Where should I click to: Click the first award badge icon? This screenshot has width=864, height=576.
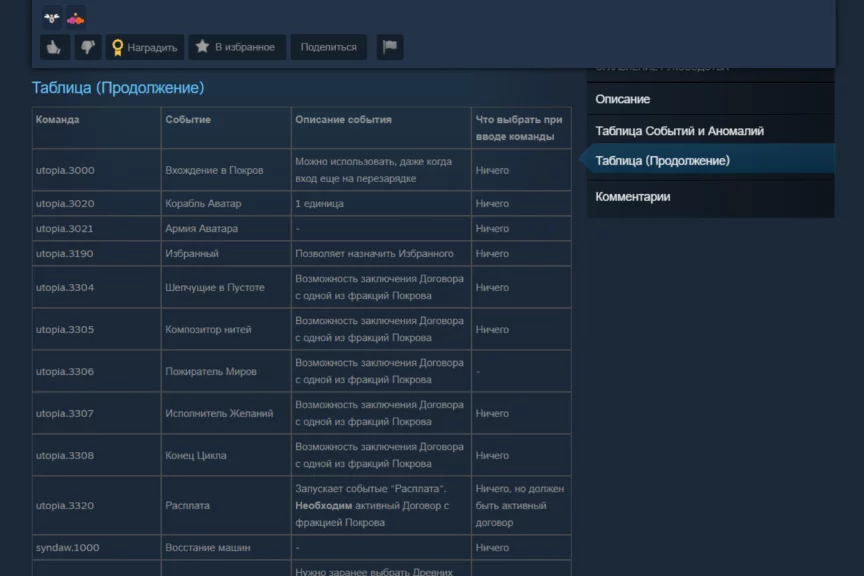click(53, 17)
